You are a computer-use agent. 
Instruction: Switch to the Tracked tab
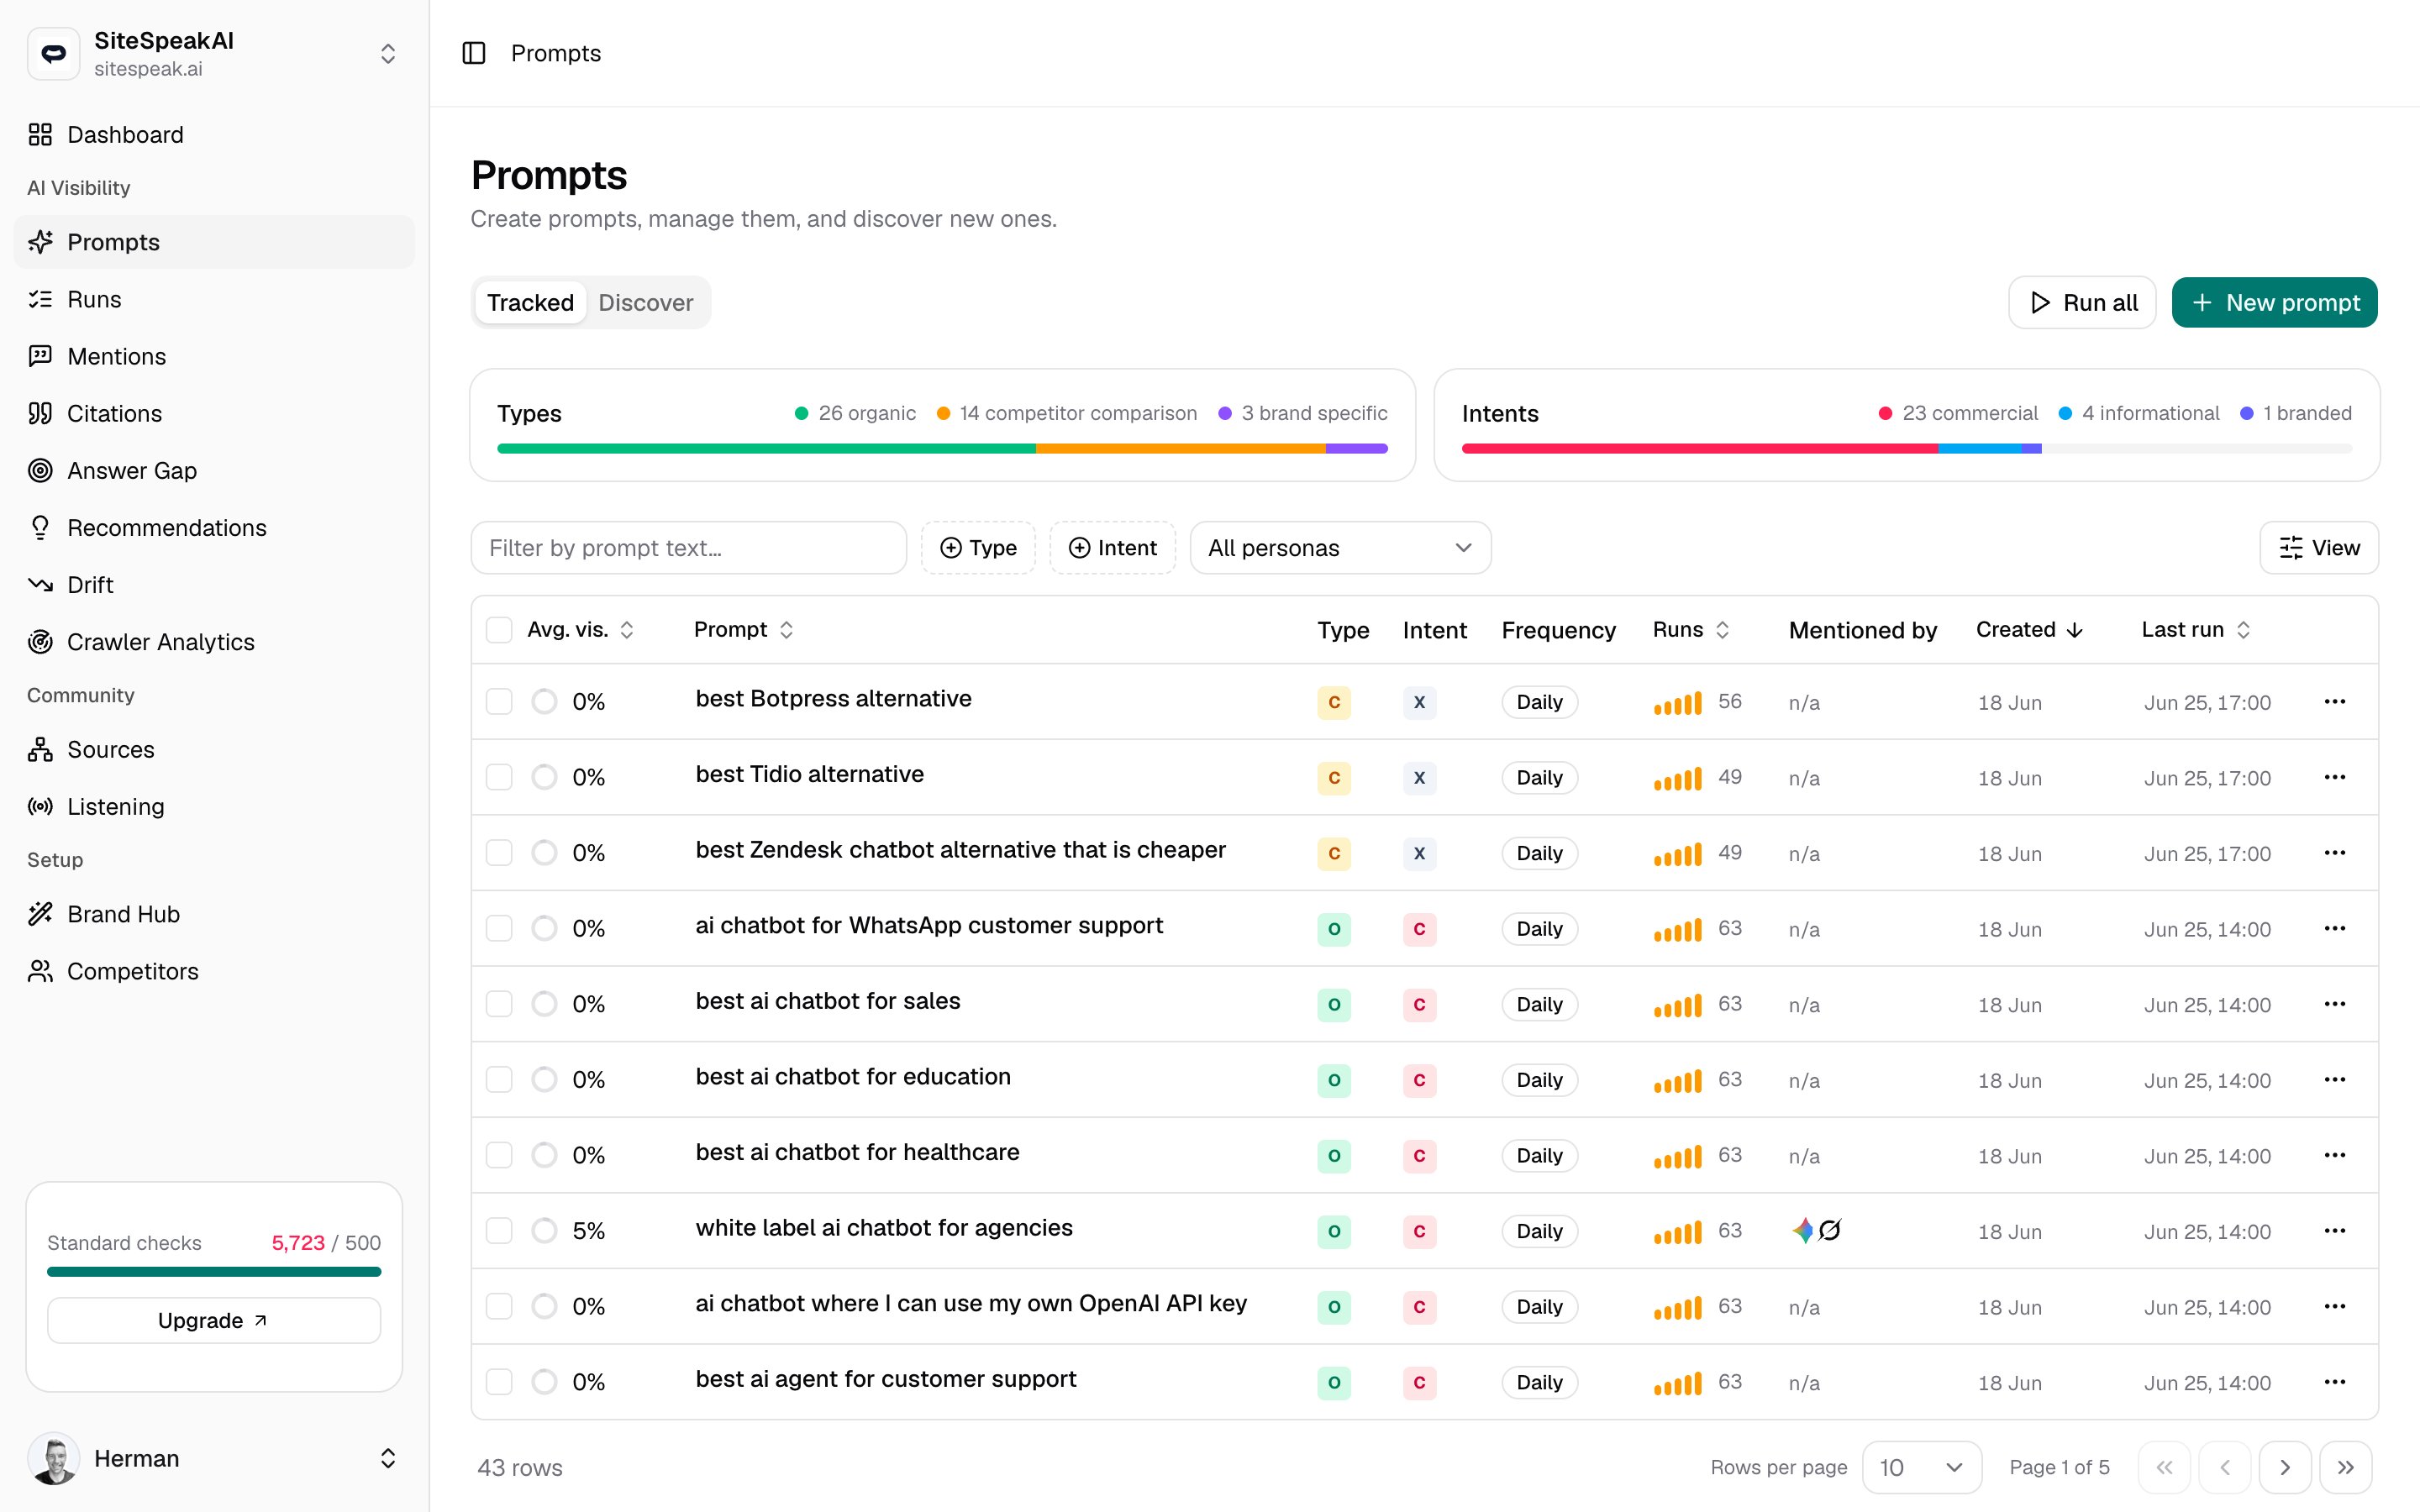tap(530, 302)
